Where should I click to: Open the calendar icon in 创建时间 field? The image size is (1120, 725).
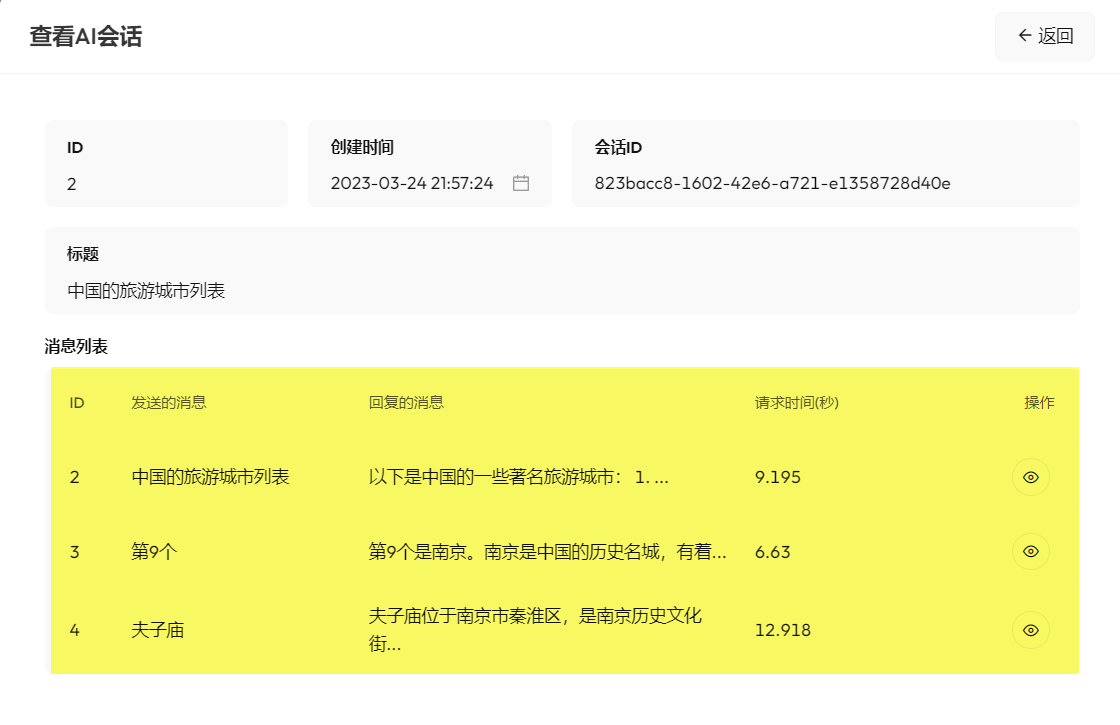pyautogui.click(x=520, y=183)
